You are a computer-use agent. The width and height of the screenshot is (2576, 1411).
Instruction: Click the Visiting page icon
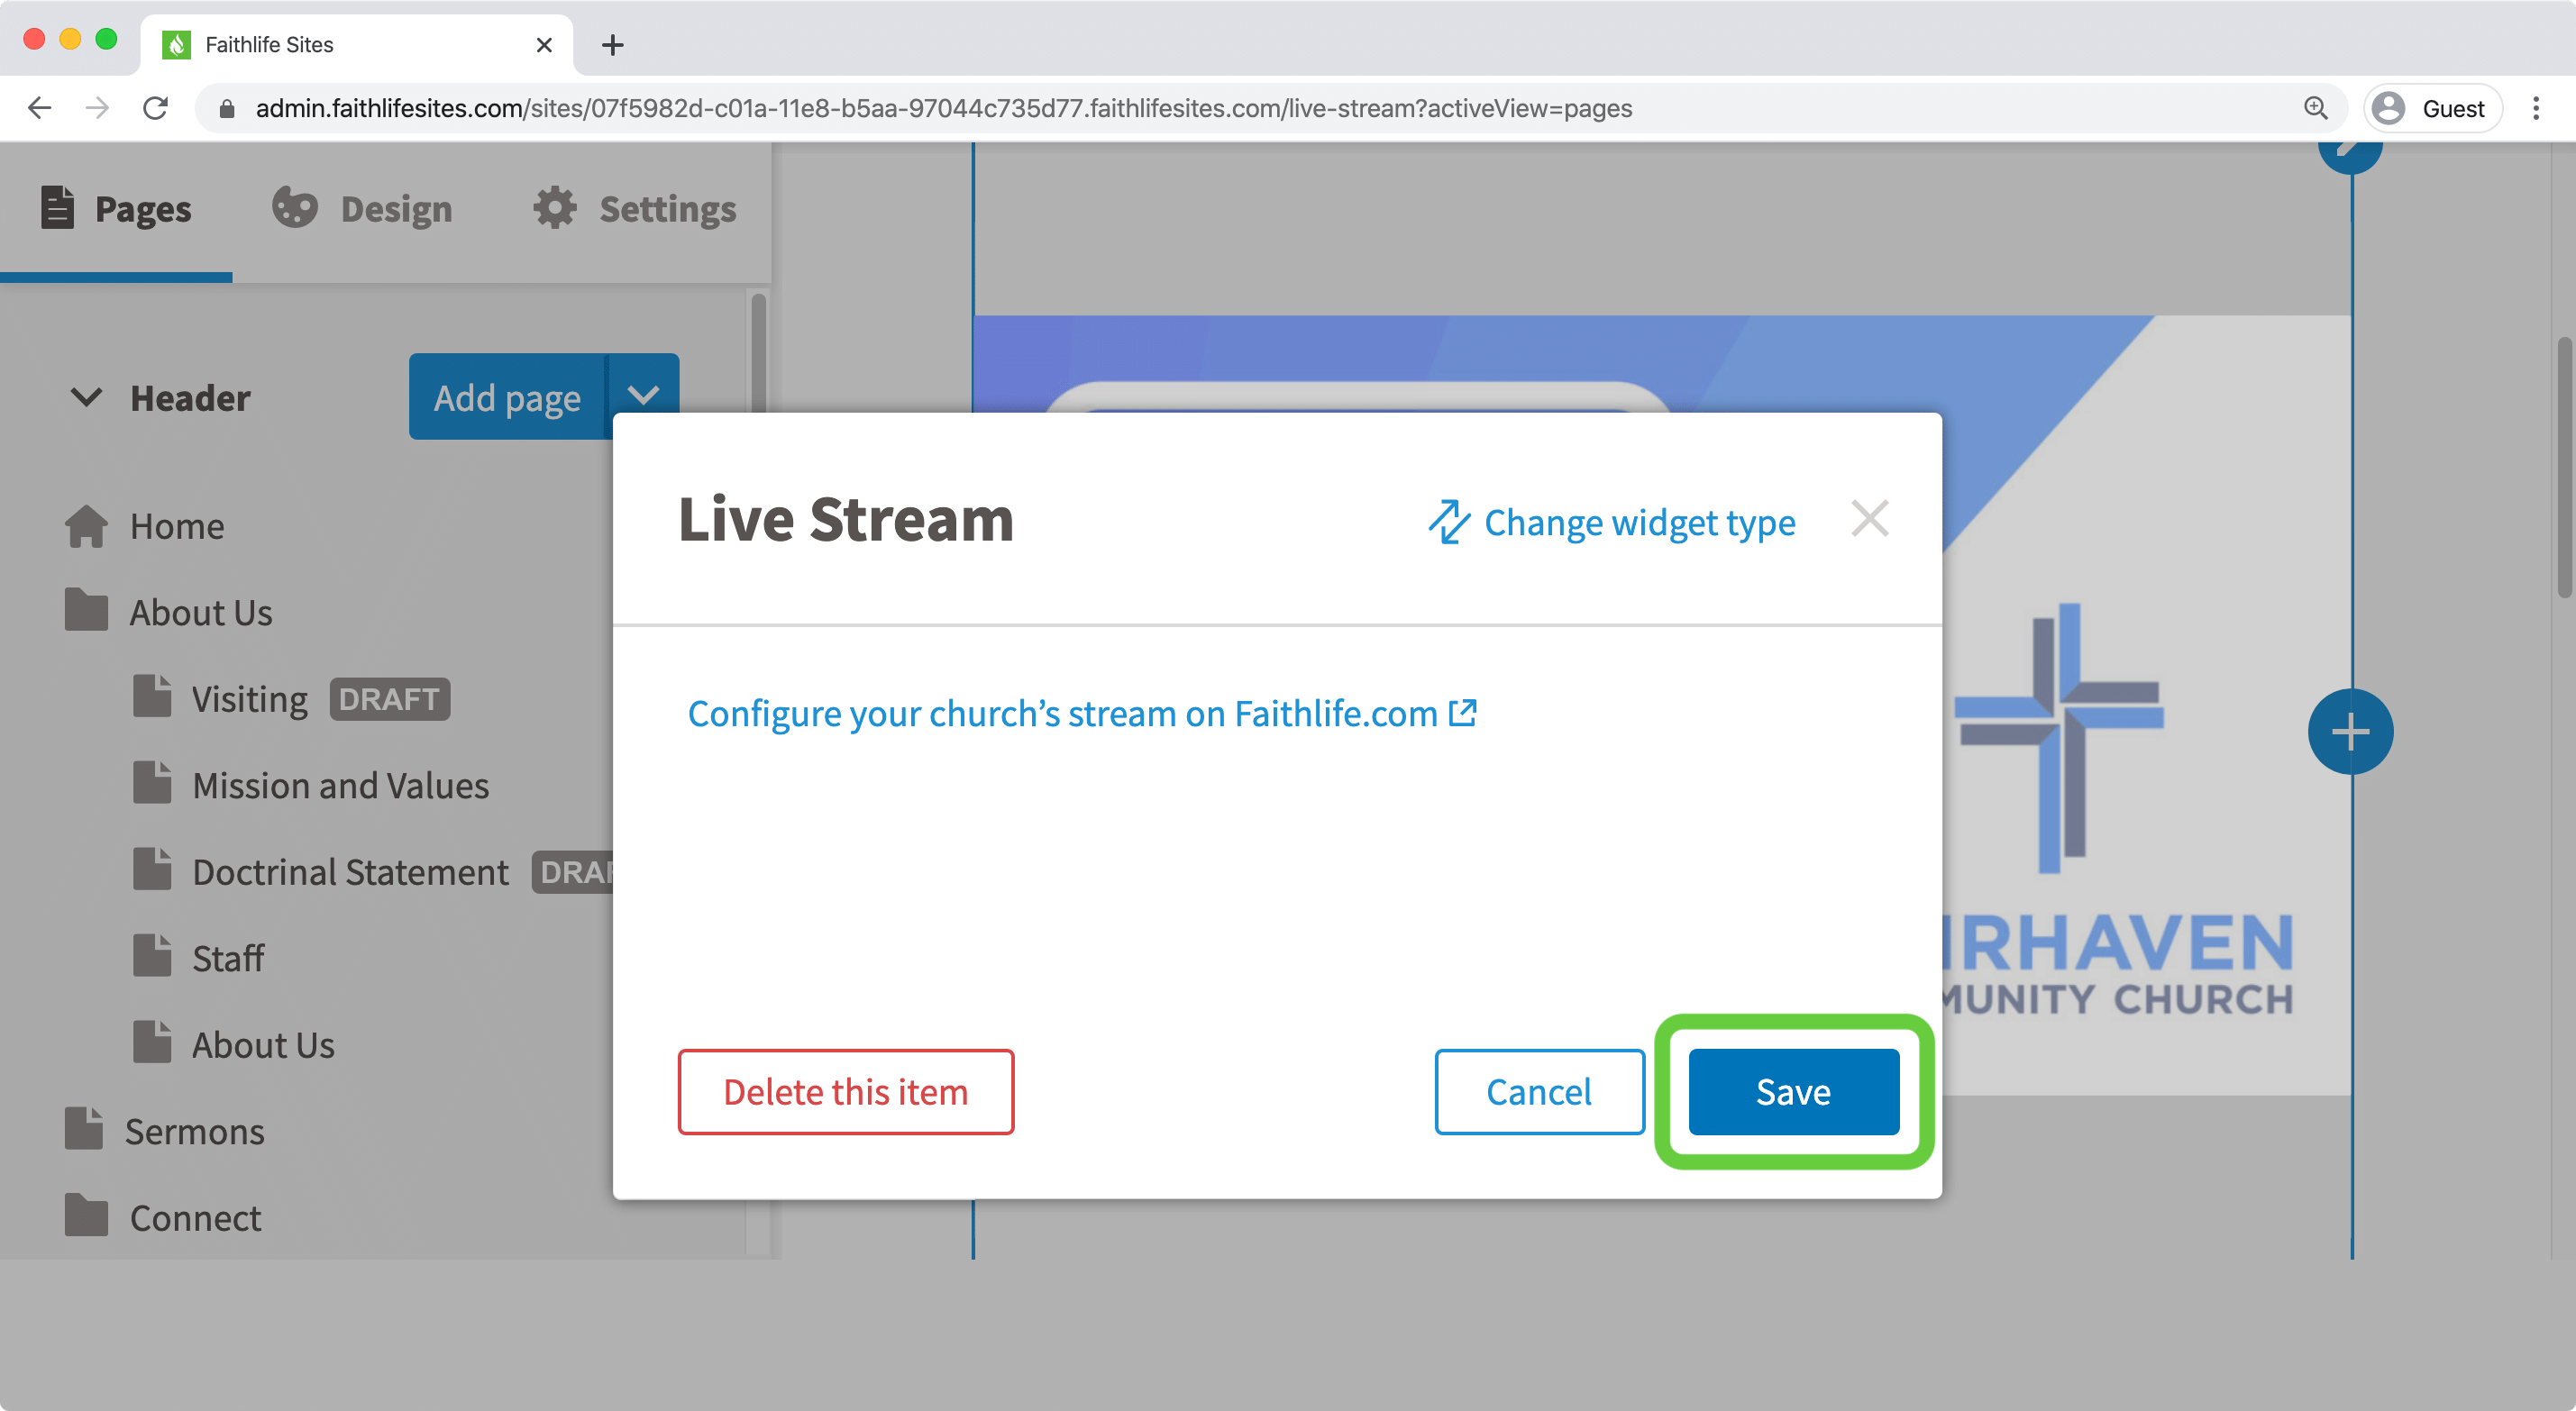pos(152,696)
